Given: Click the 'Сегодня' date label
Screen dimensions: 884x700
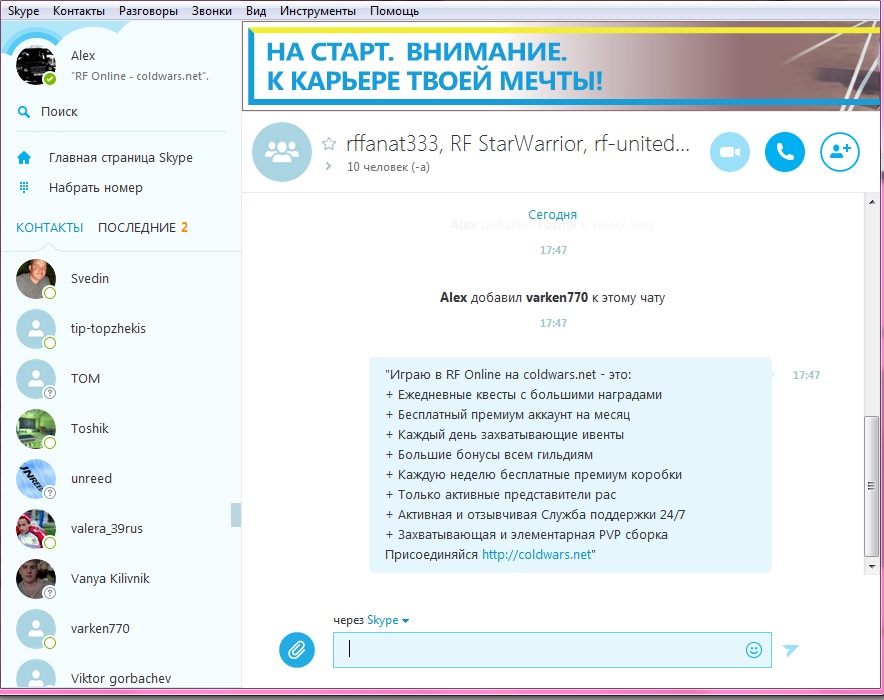Looking at the screenshot, I should tap(552, 215).
